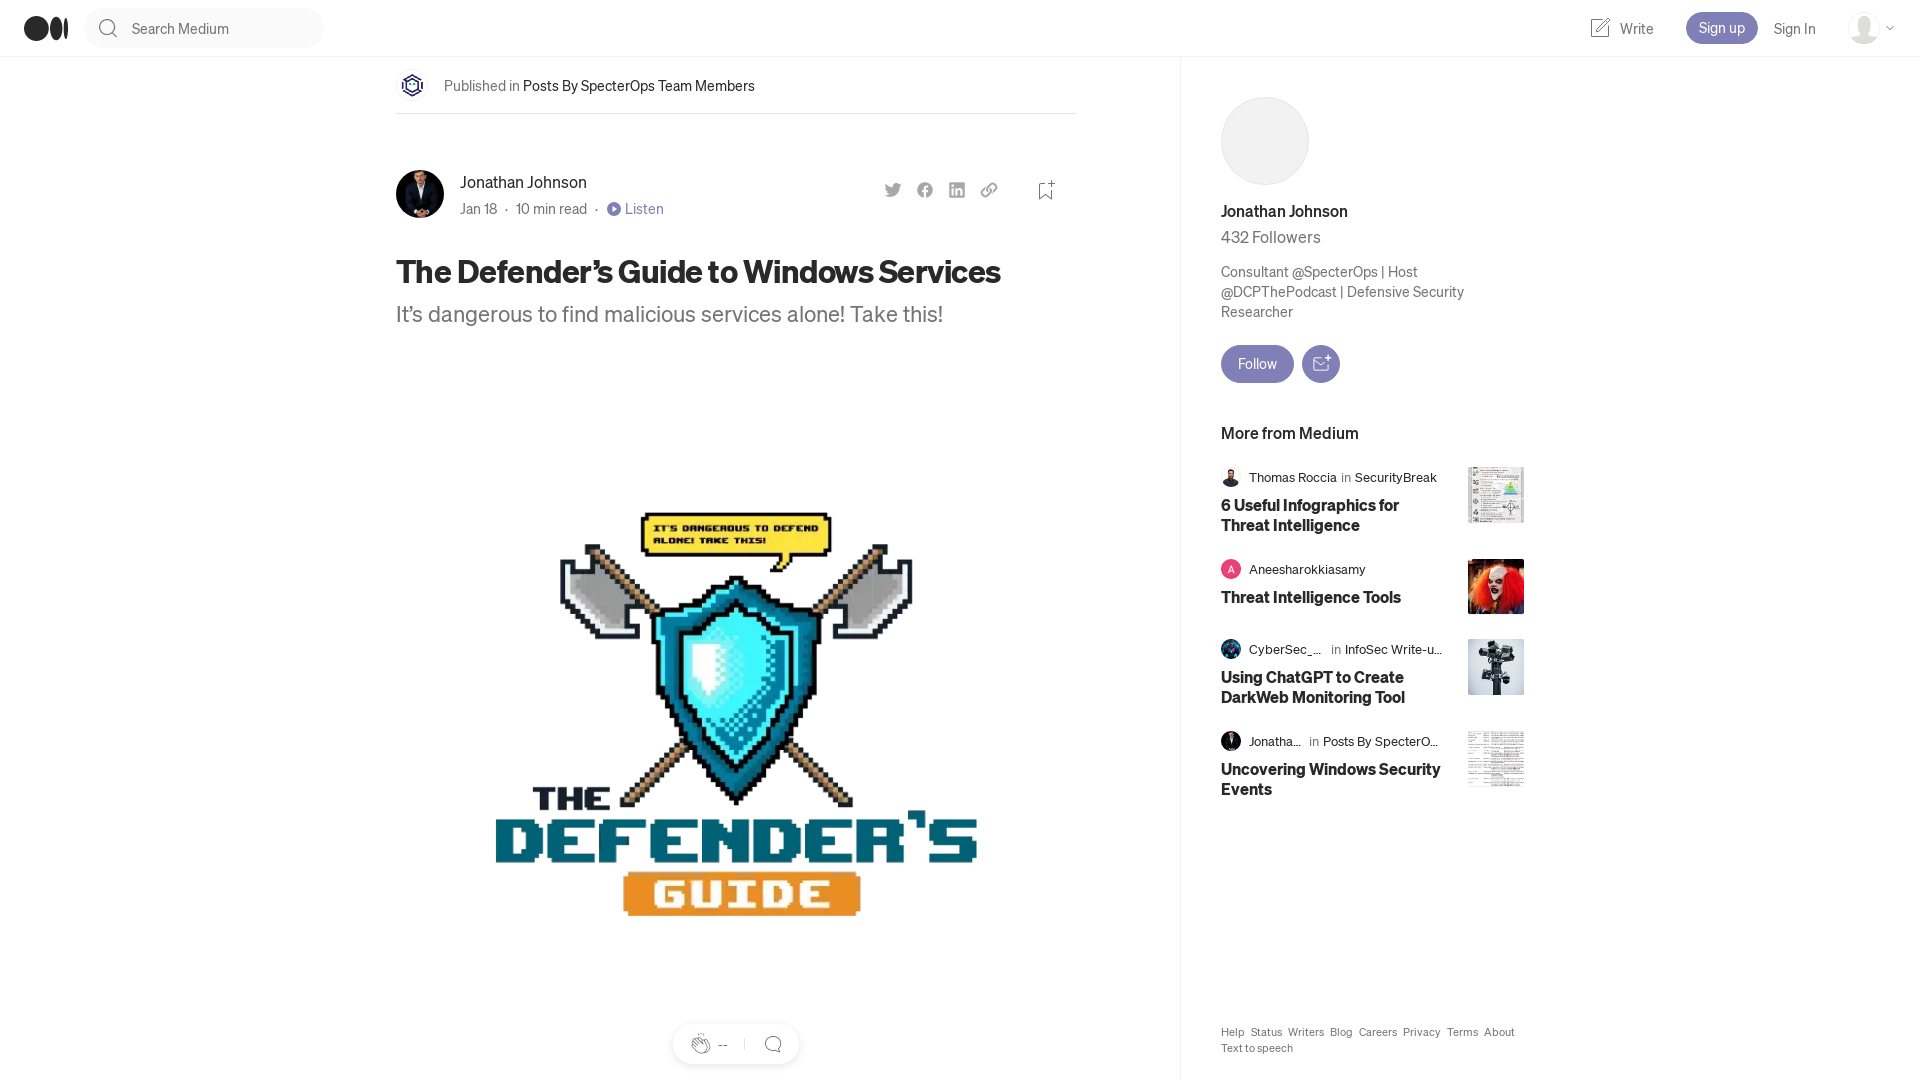Expand the author profile dropdown
The image size is (1920, 1080).
coord(1870,28)
